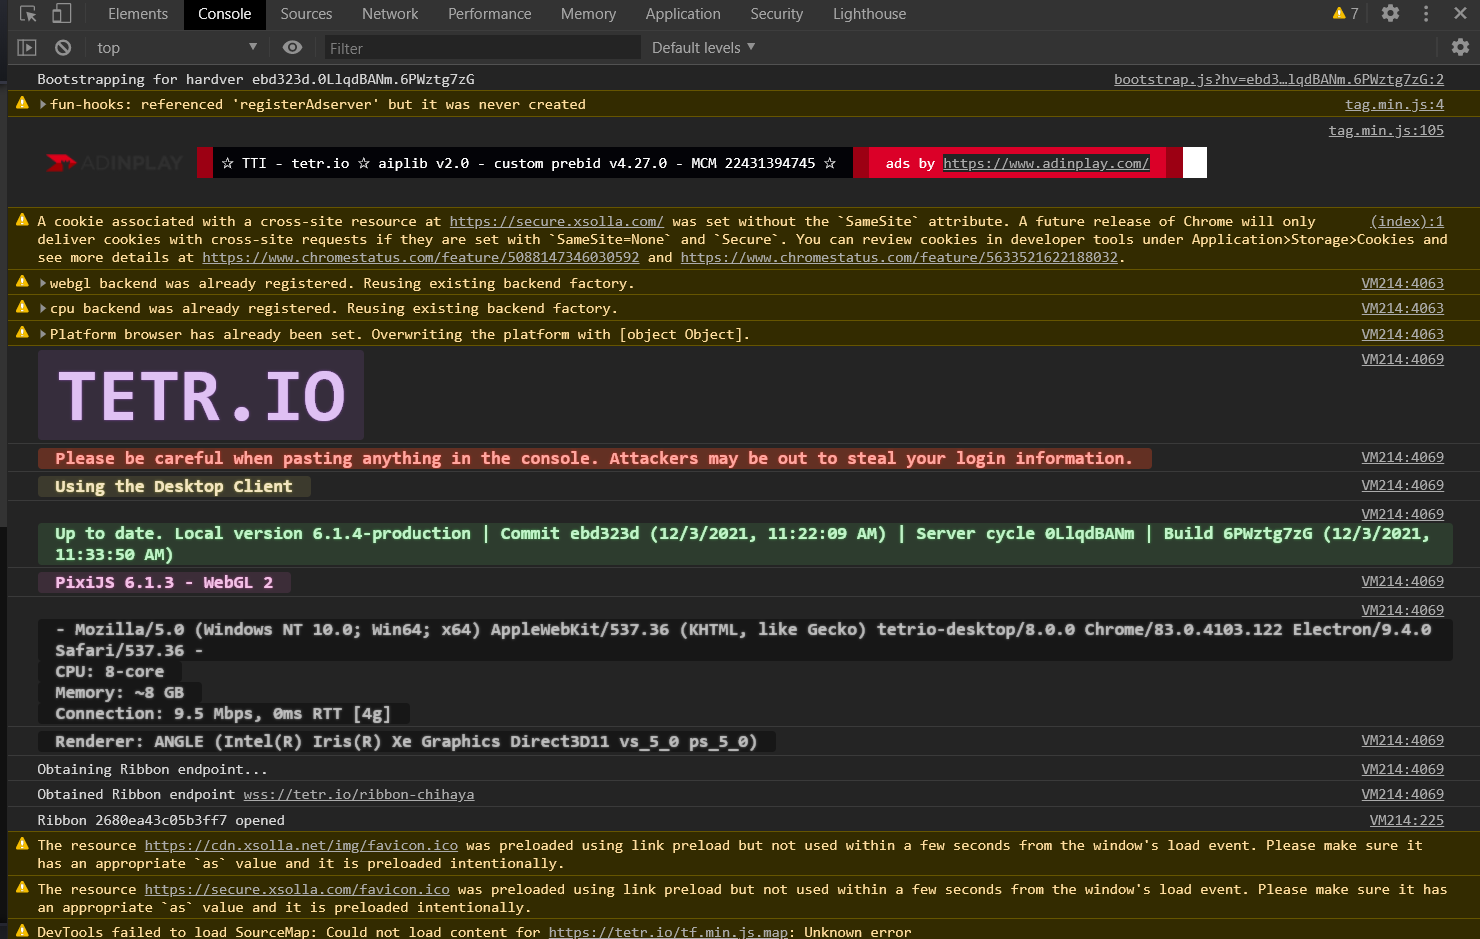
Task: Open the customize DevTools three-dot menu
Action: coord(1426,13)
